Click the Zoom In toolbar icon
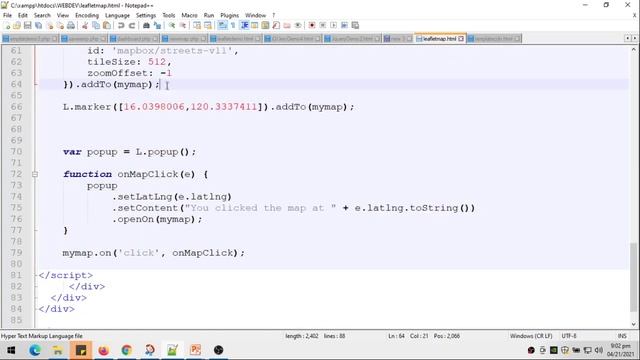Image resolution: width=640 pixels, height=360 pixels. point(172,25)
